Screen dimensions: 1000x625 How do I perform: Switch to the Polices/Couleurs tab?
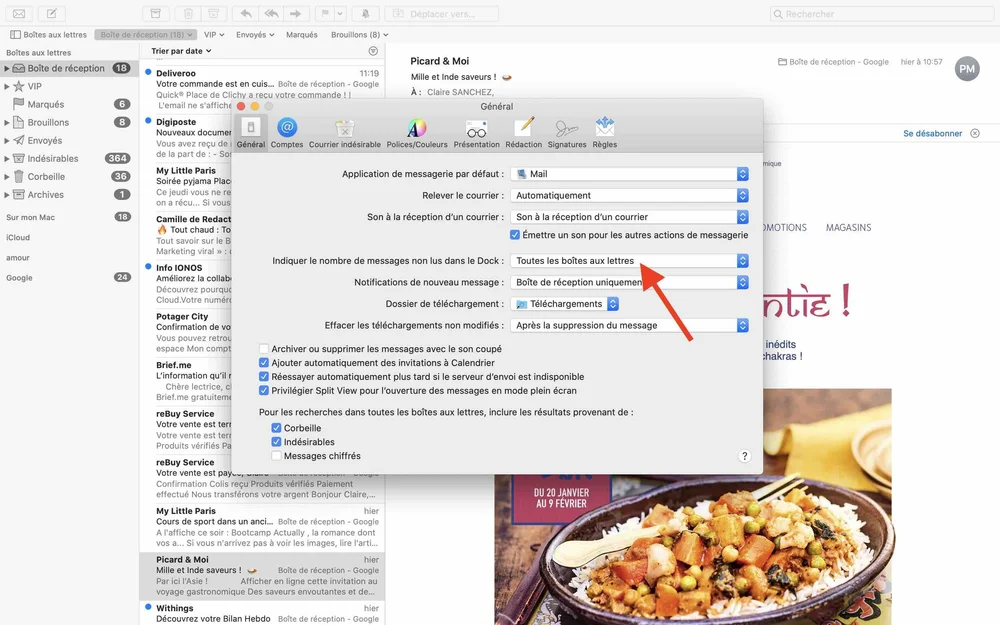[417, 133]
